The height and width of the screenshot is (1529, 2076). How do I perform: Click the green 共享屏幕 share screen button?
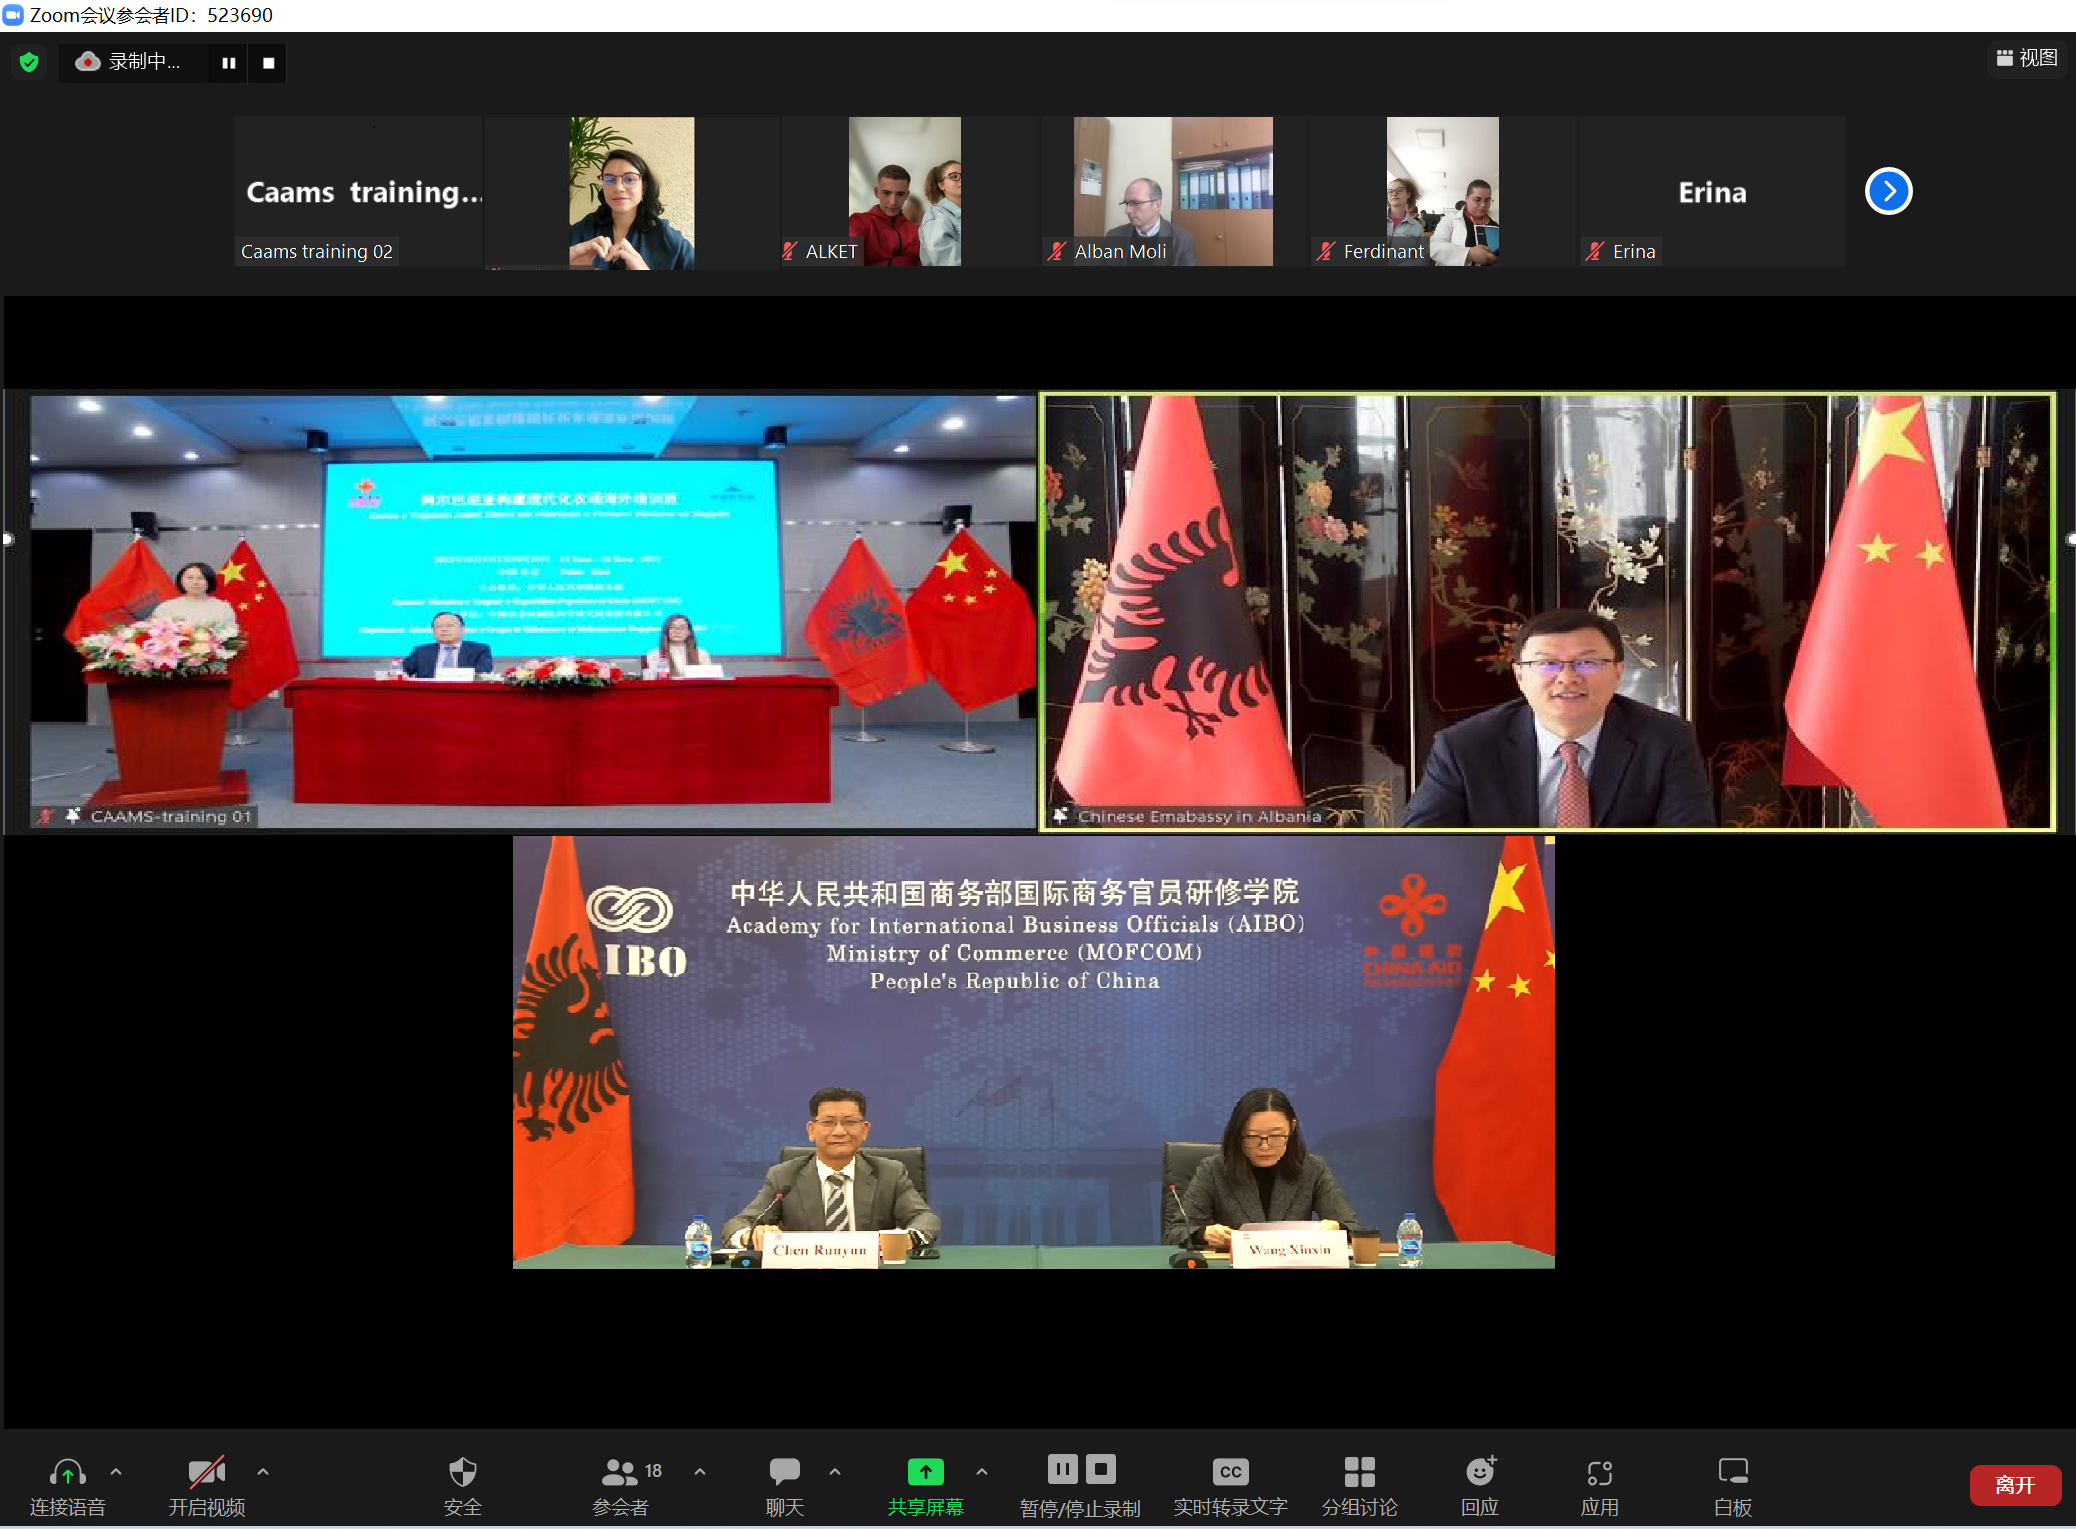(925, 1472)
